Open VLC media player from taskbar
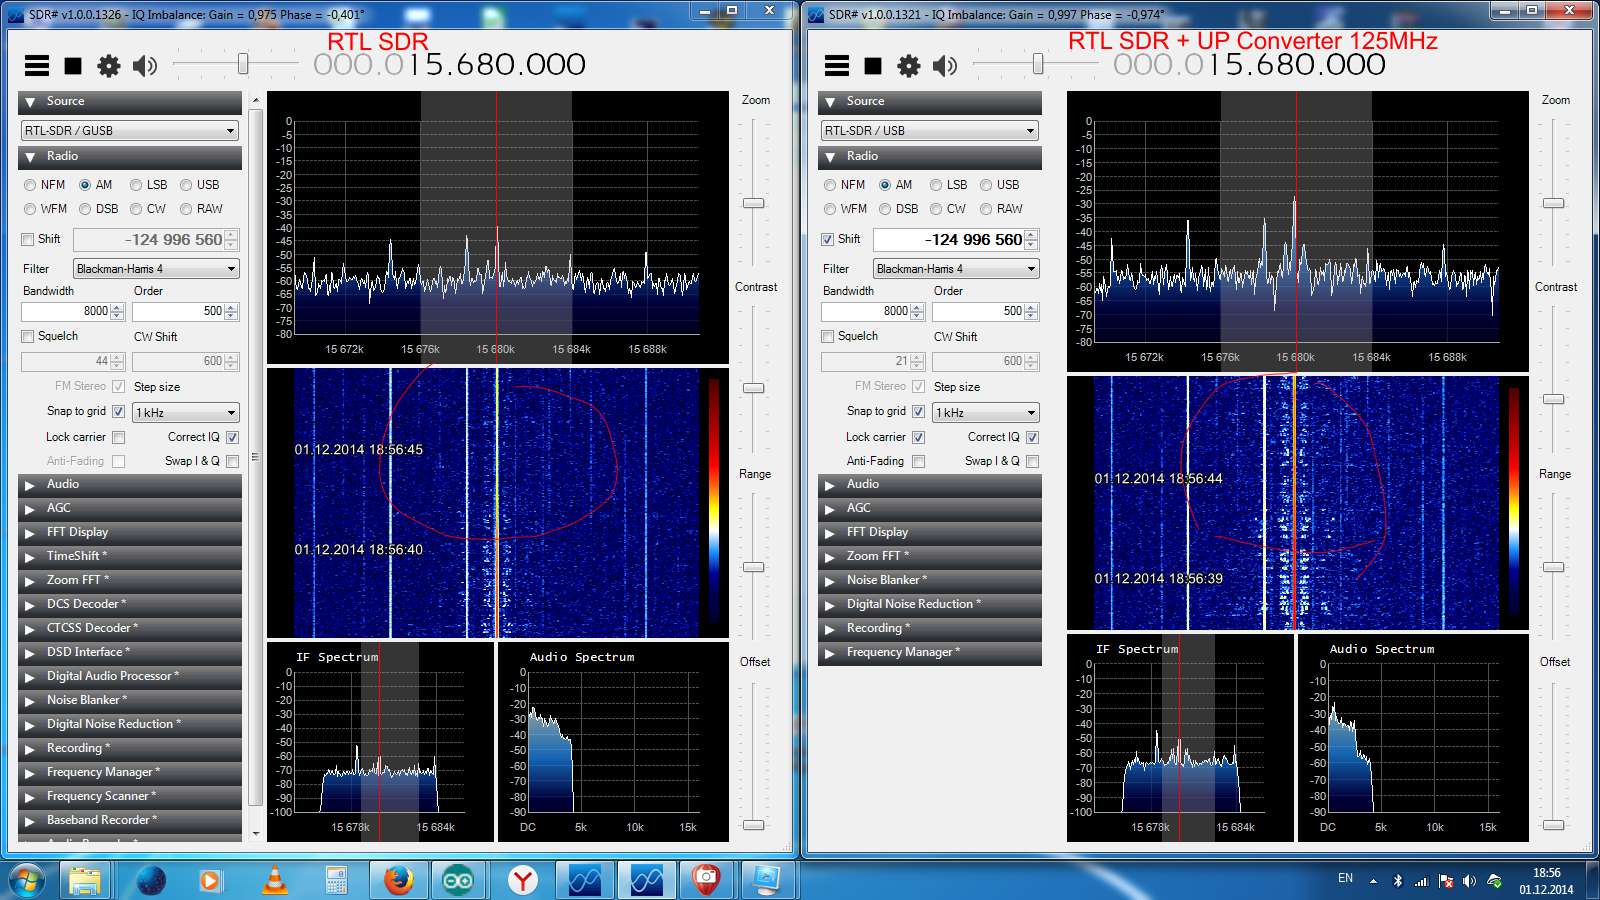 tap(274, 881)
